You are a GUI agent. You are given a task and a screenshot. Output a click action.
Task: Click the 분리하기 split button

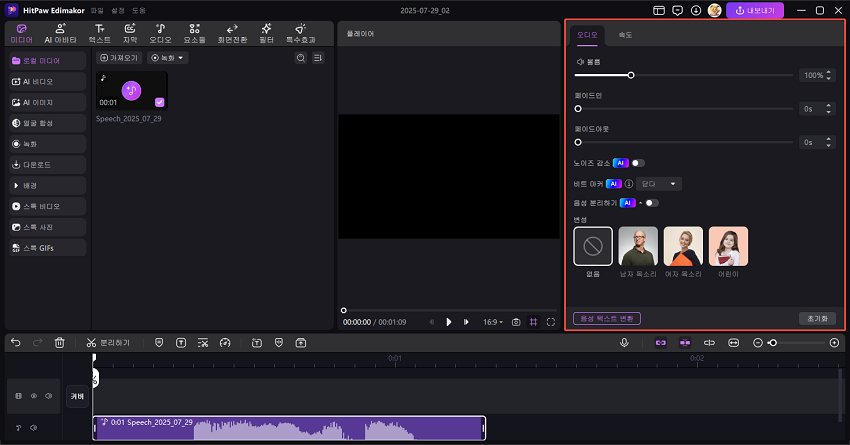pyautogui.click(x=108, y=343)
